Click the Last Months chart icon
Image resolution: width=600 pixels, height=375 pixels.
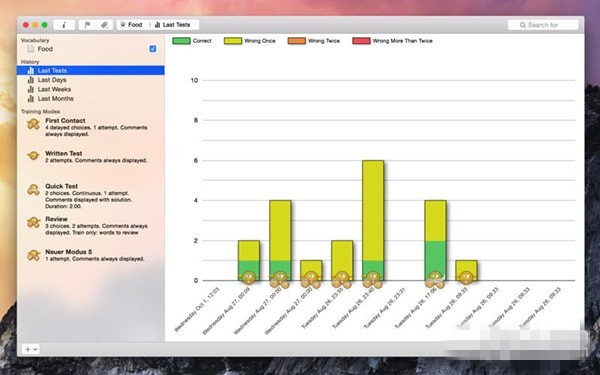pyautogui.click(x=31, y=98)
